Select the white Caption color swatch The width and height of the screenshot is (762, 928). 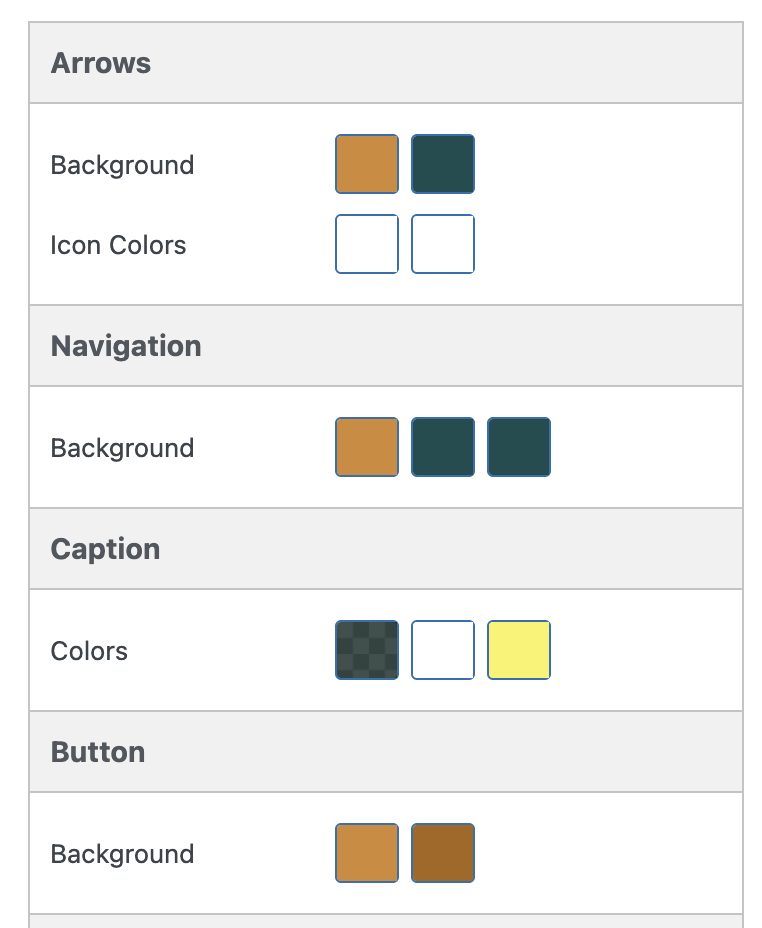pos(442,650)
